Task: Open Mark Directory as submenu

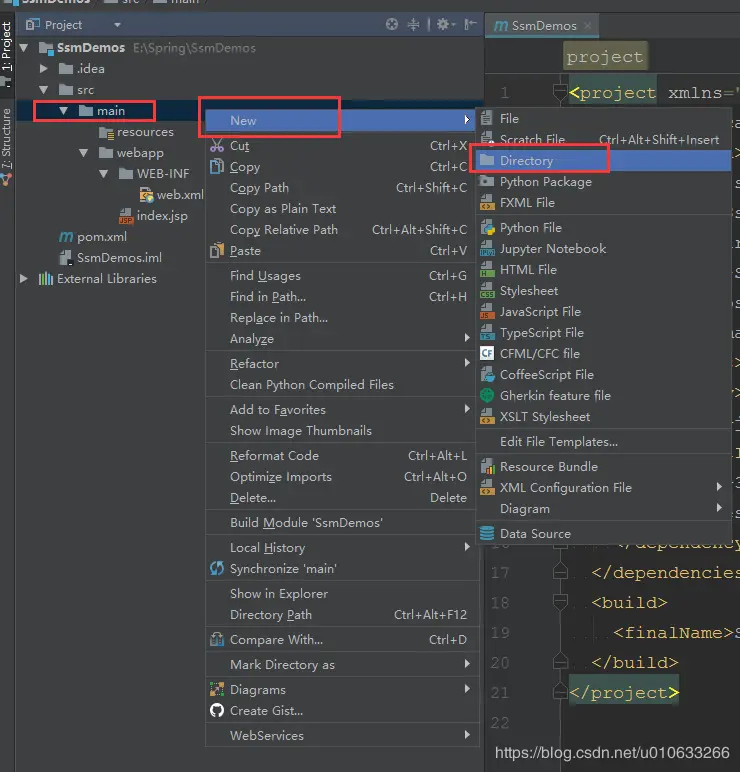Action: coord(340,664)
